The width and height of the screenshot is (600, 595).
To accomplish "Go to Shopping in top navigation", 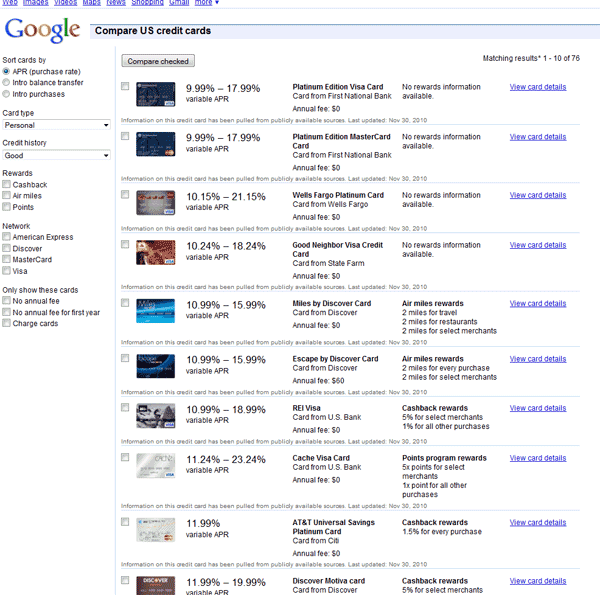I will point(147,2).
